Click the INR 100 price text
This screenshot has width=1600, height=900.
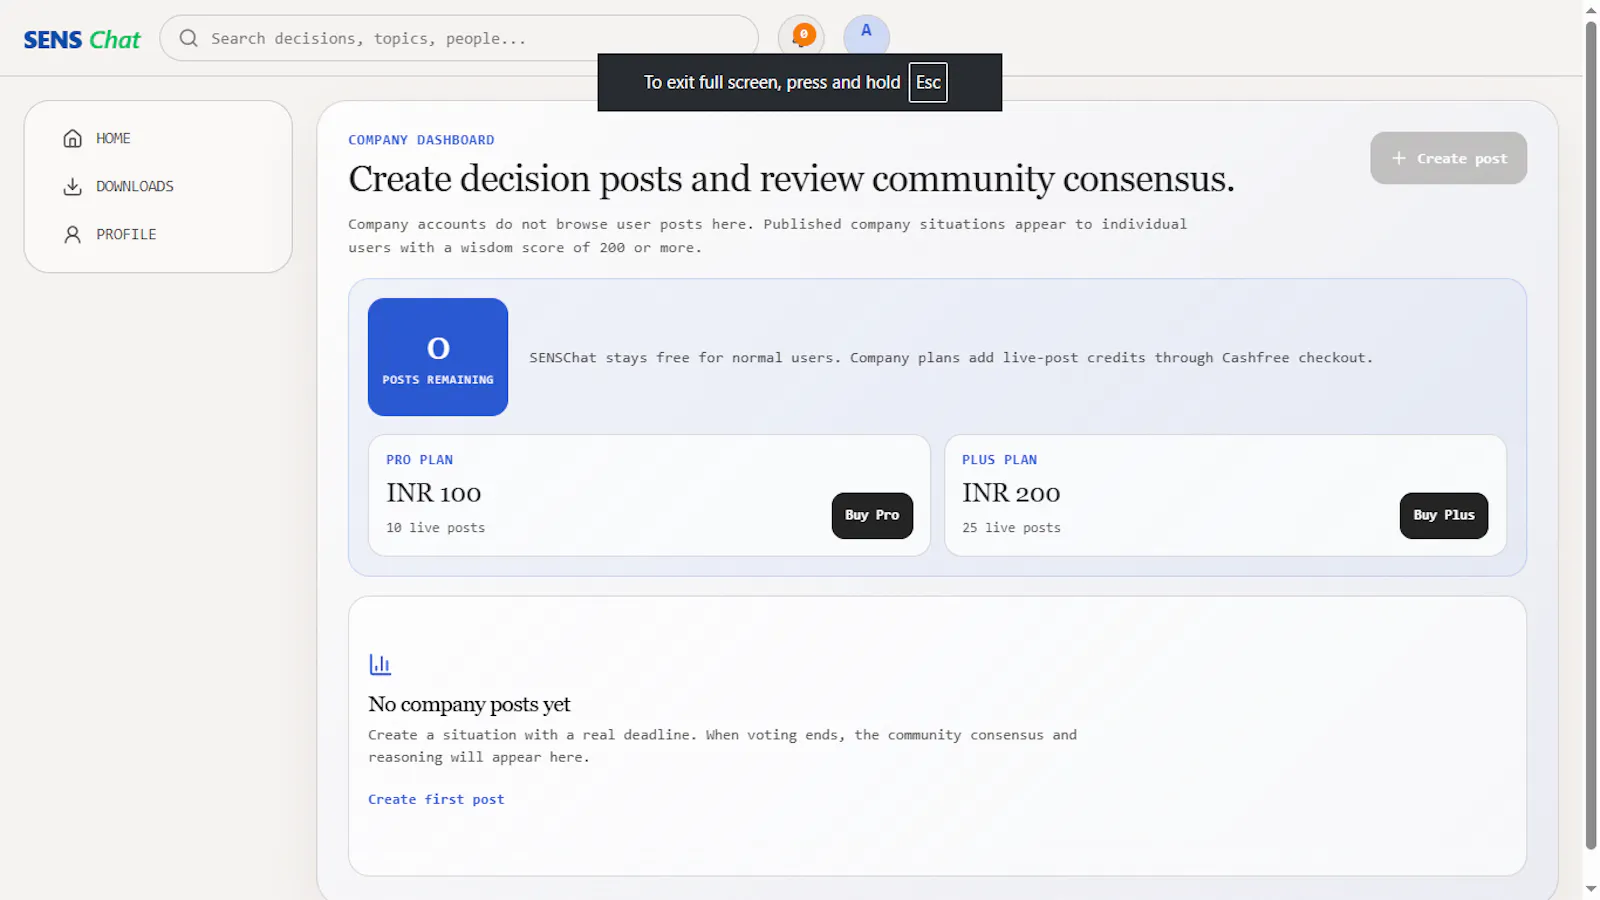pos(434,493)
